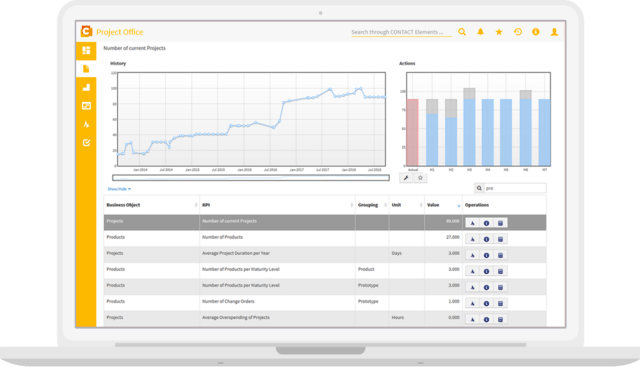Image resolution: width=640 pixels, height=367 pixels.
Task: Click the wrench button below Actions chart
Action: pos(406,178)
